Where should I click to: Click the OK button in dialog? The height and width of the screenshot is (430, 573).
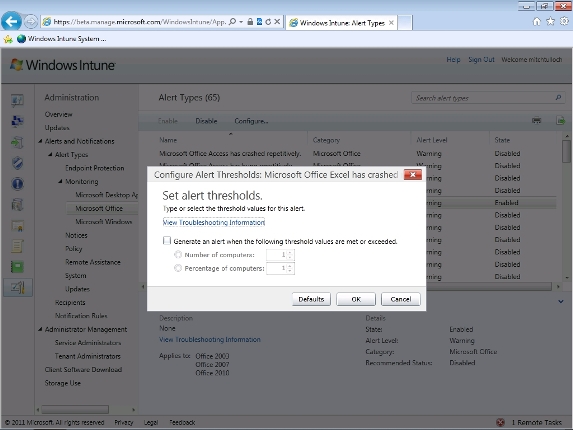click(356, 299)
